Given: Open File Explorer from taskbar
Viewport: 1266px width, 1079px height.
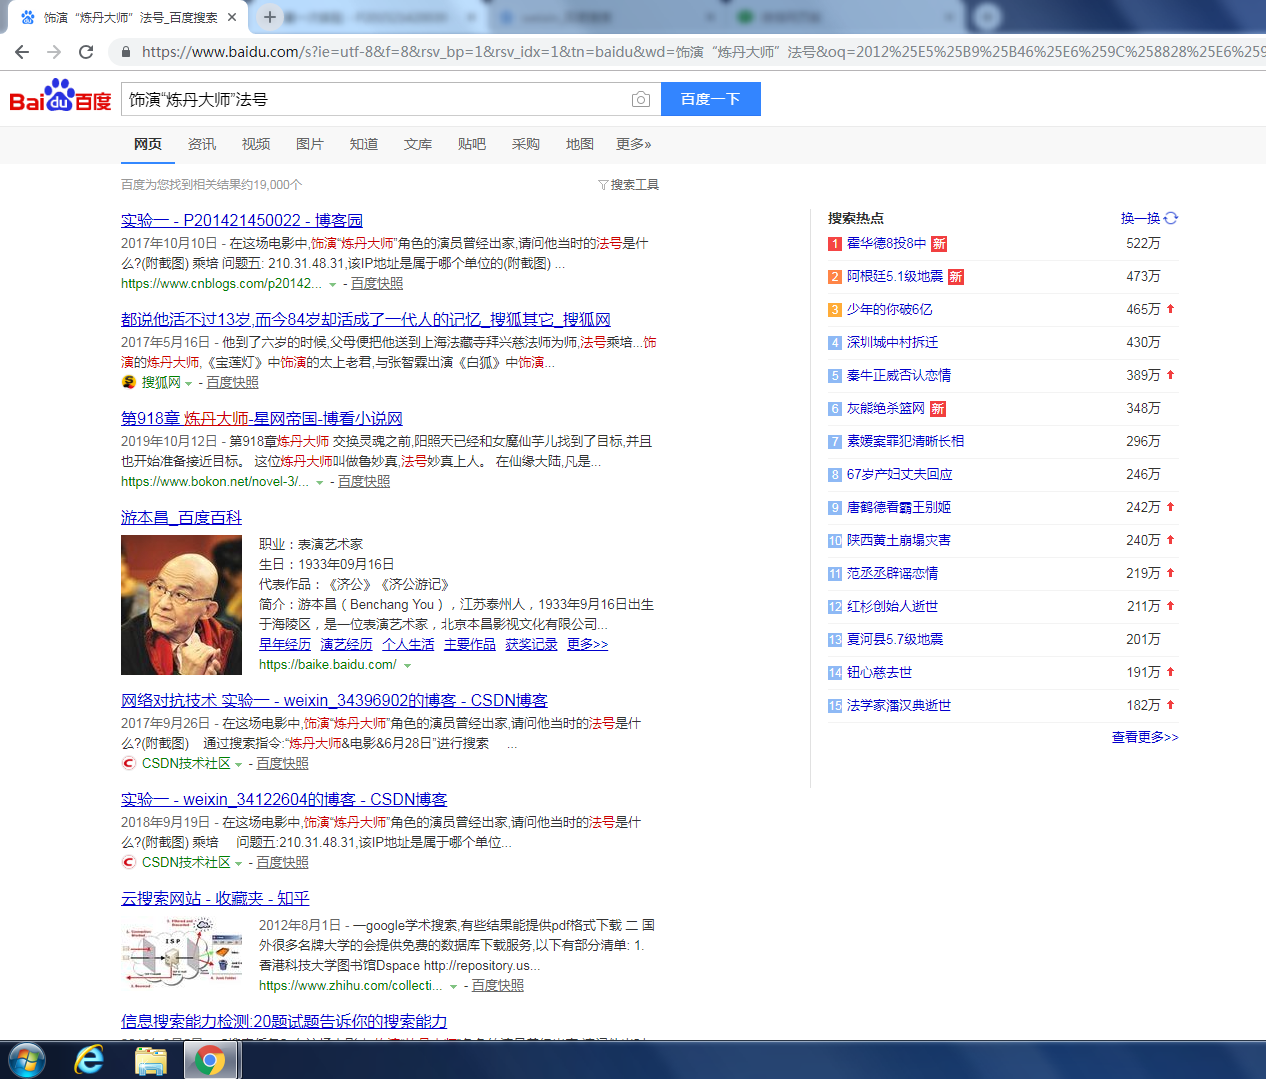Looking at the screenshot, I should [150, 1060].
